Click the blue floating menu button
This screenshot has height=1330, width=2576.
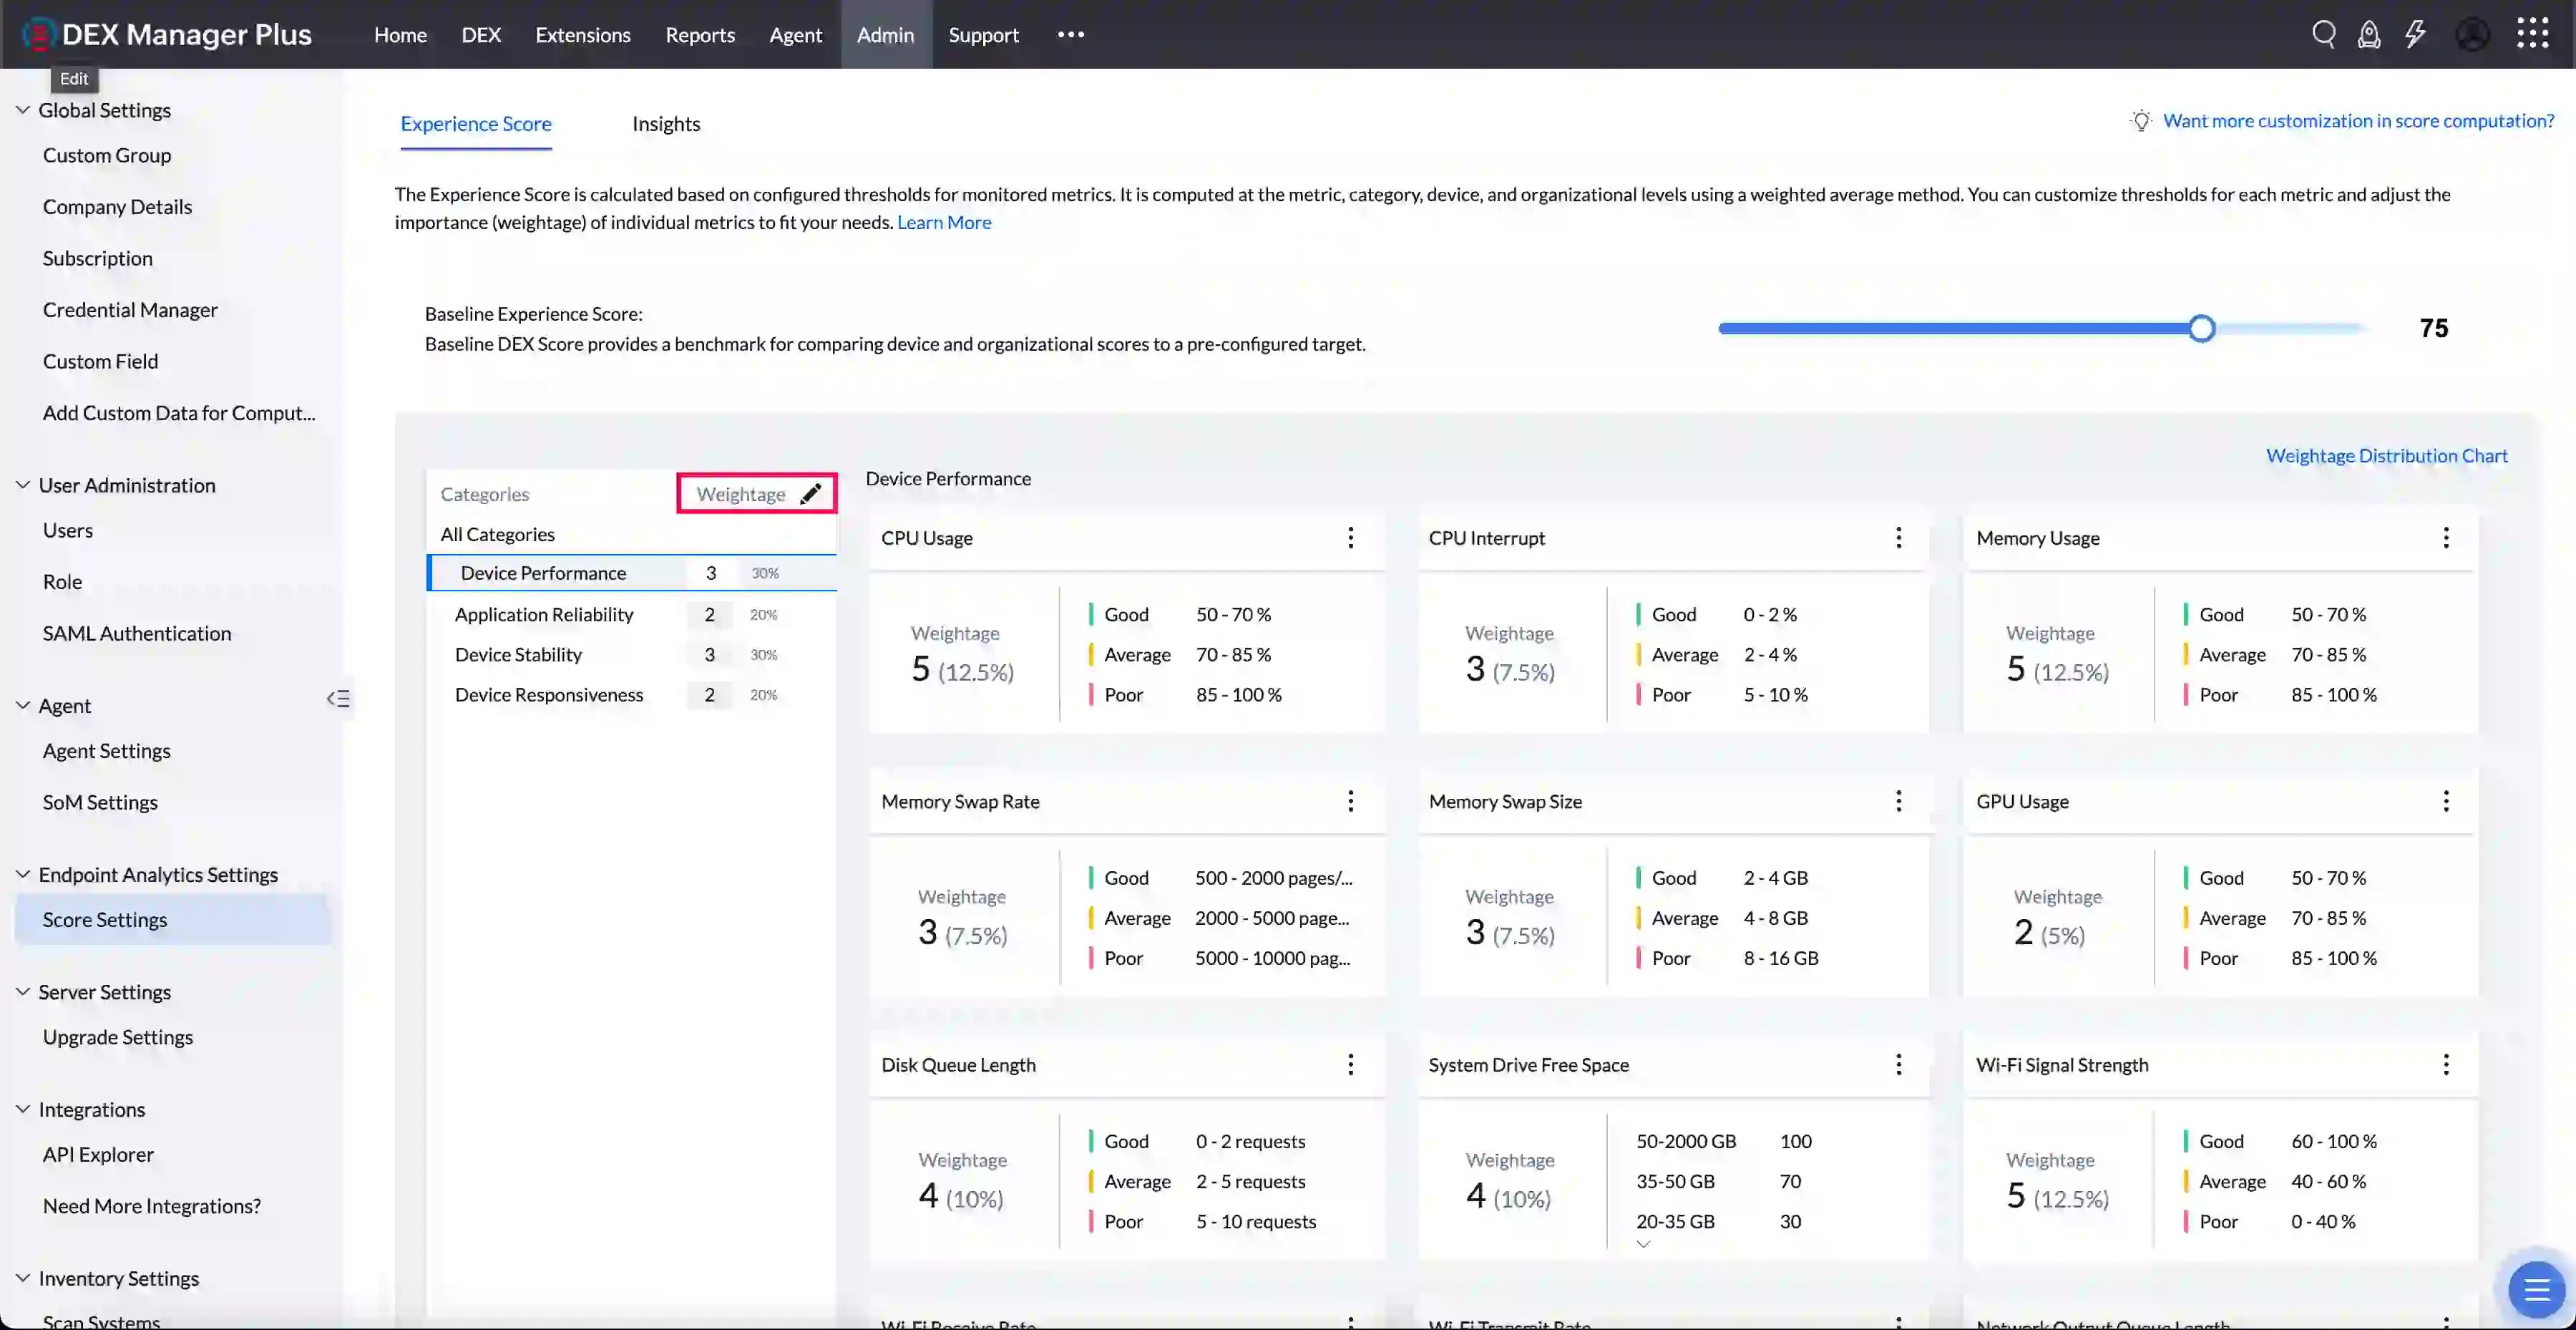(x=2536, y=1290)
